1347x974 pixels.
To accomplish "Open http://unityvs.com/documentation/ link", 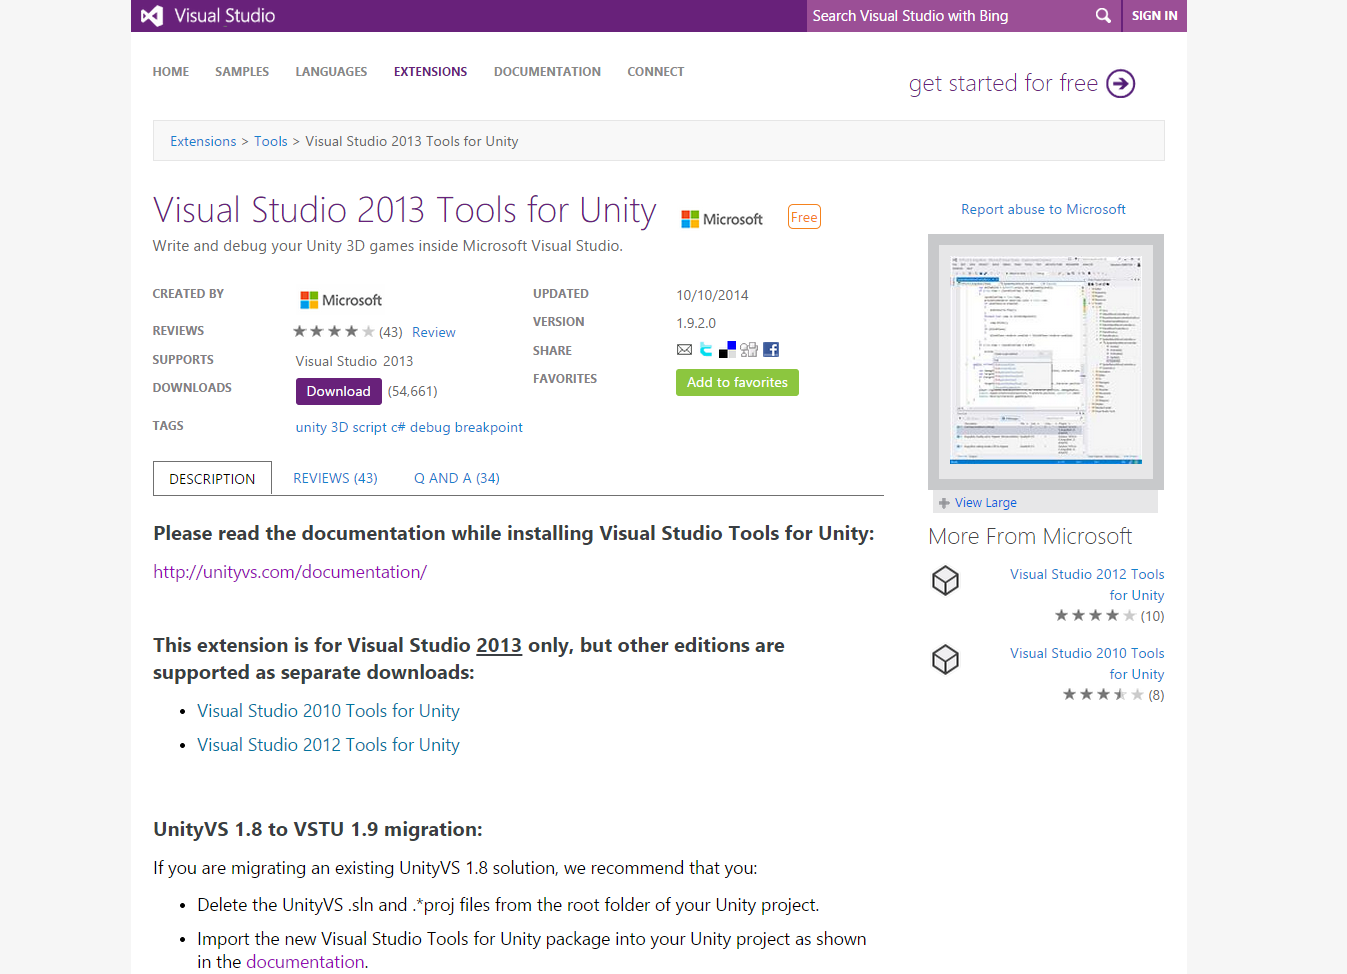I will coord(290,572).
